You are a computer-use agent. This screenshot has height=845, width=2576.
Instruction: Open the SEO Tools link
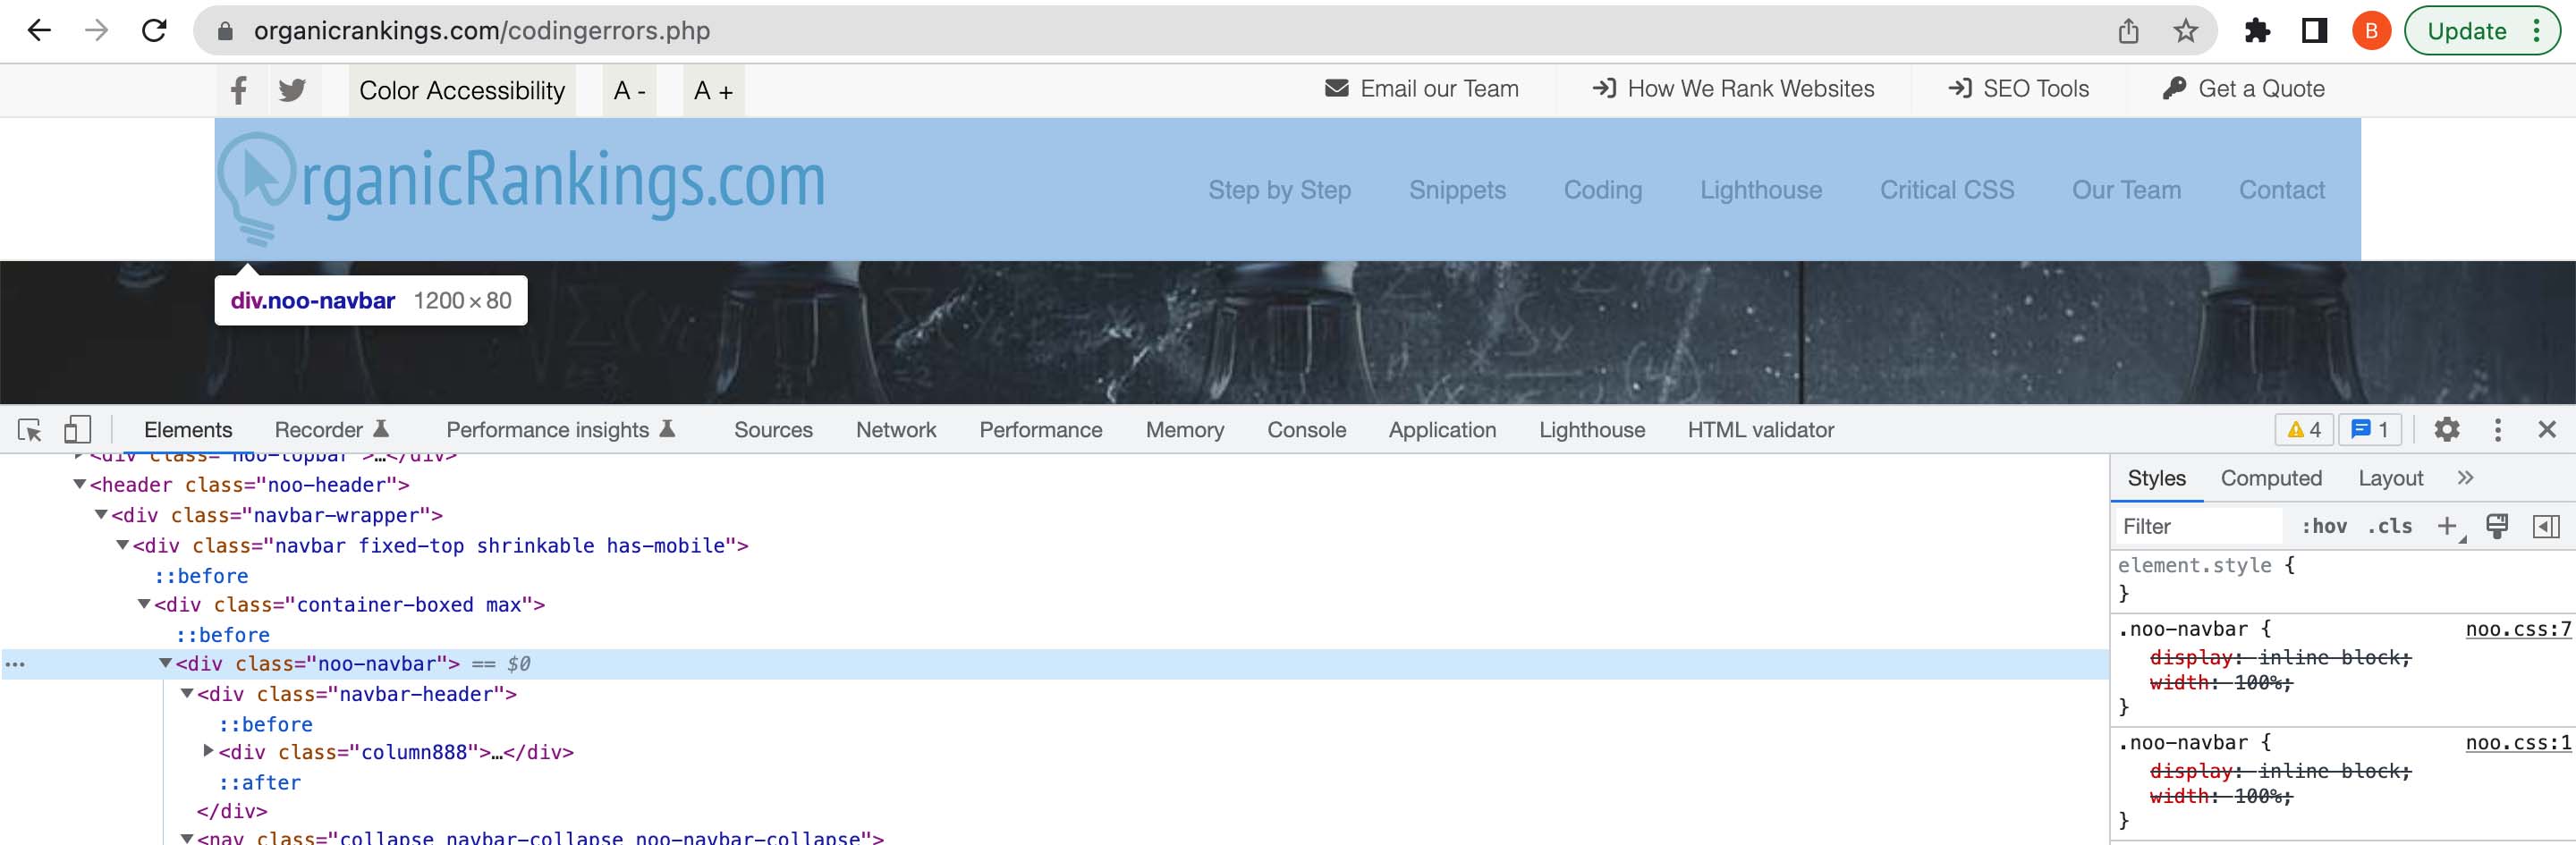2018,89
